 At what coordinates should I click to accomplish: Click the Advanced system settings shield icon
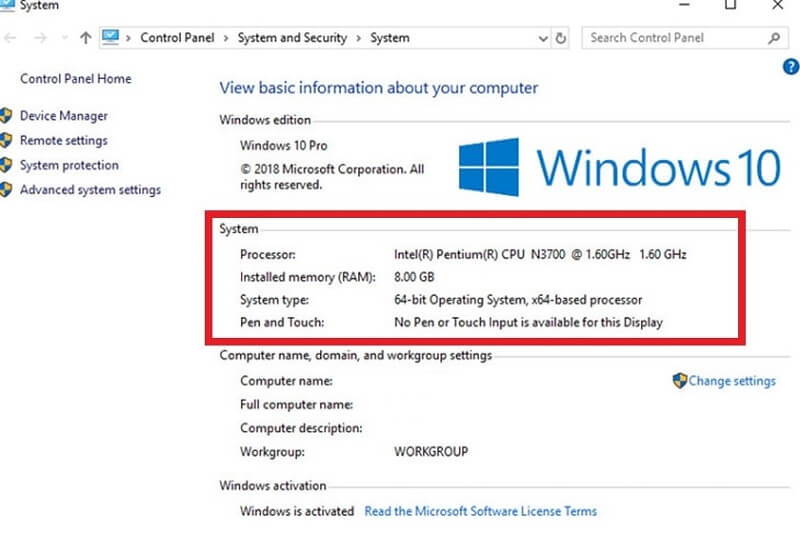click(5, 190)
